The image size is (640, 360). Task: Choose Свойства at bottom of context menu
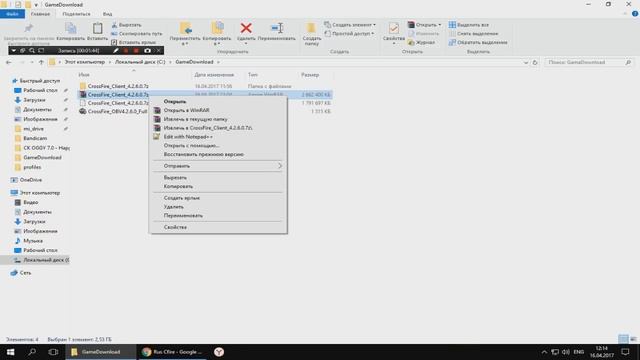[x=218, y=227]
